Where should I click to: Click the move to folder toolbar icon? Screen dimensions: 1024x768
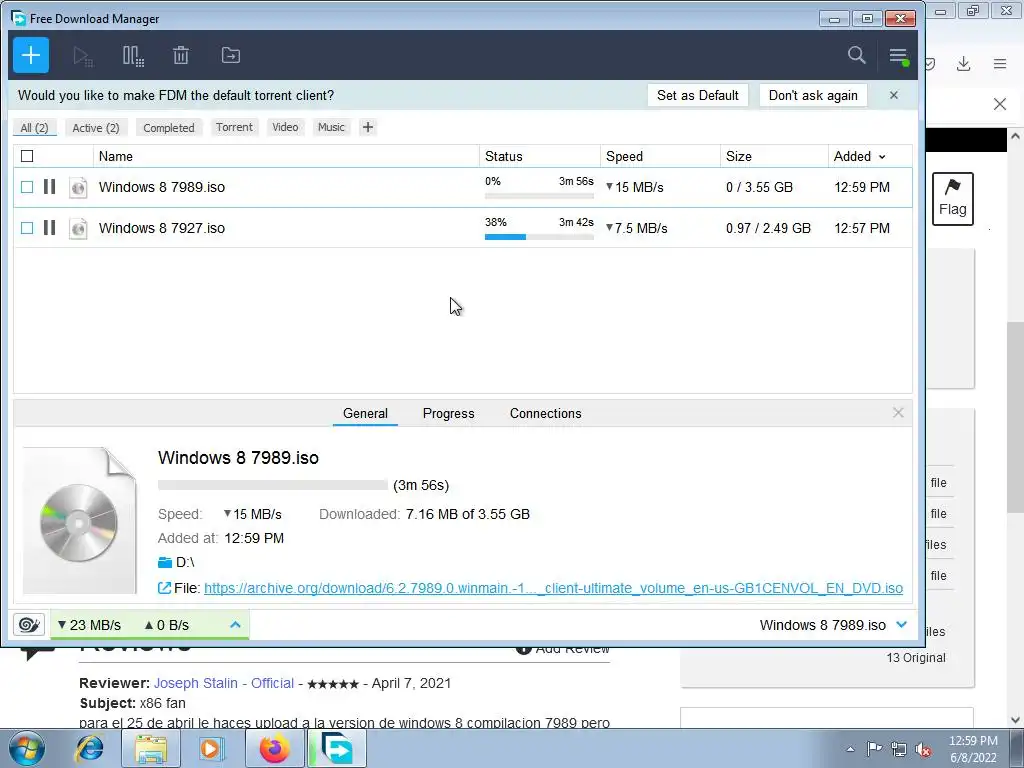[231, 56]
